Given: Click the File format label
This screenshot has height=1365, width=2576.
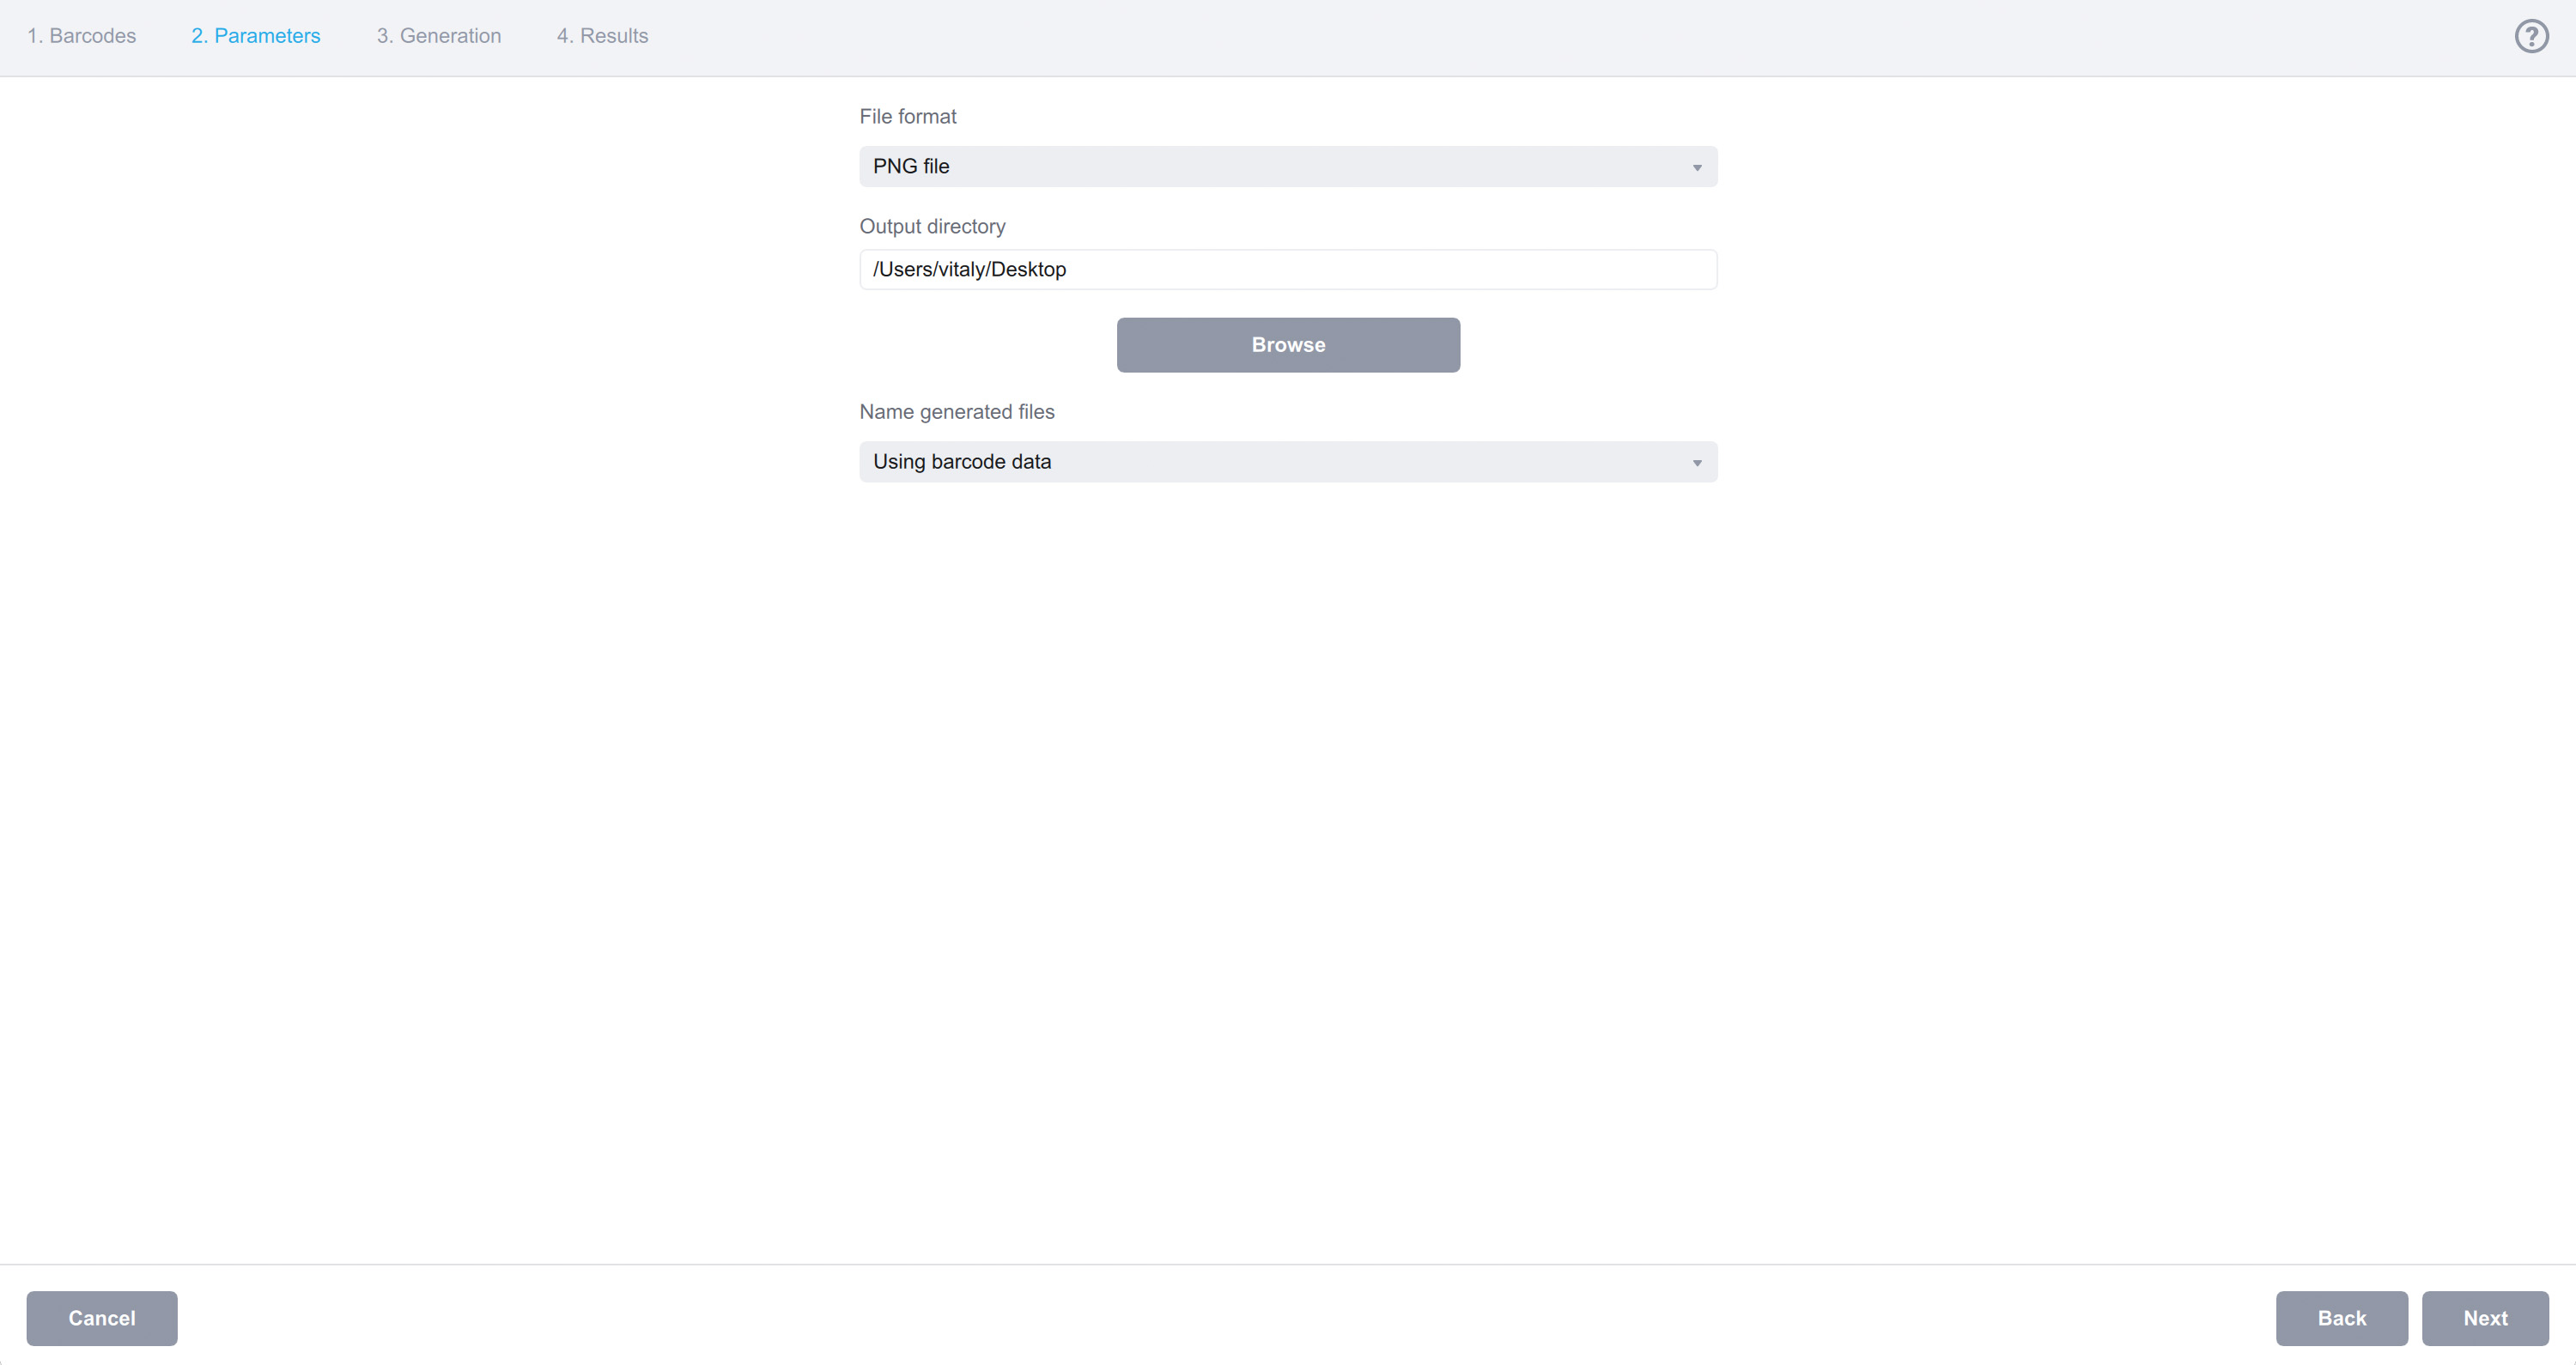Looking at the screenshot, I should click(x=907, y=116).
